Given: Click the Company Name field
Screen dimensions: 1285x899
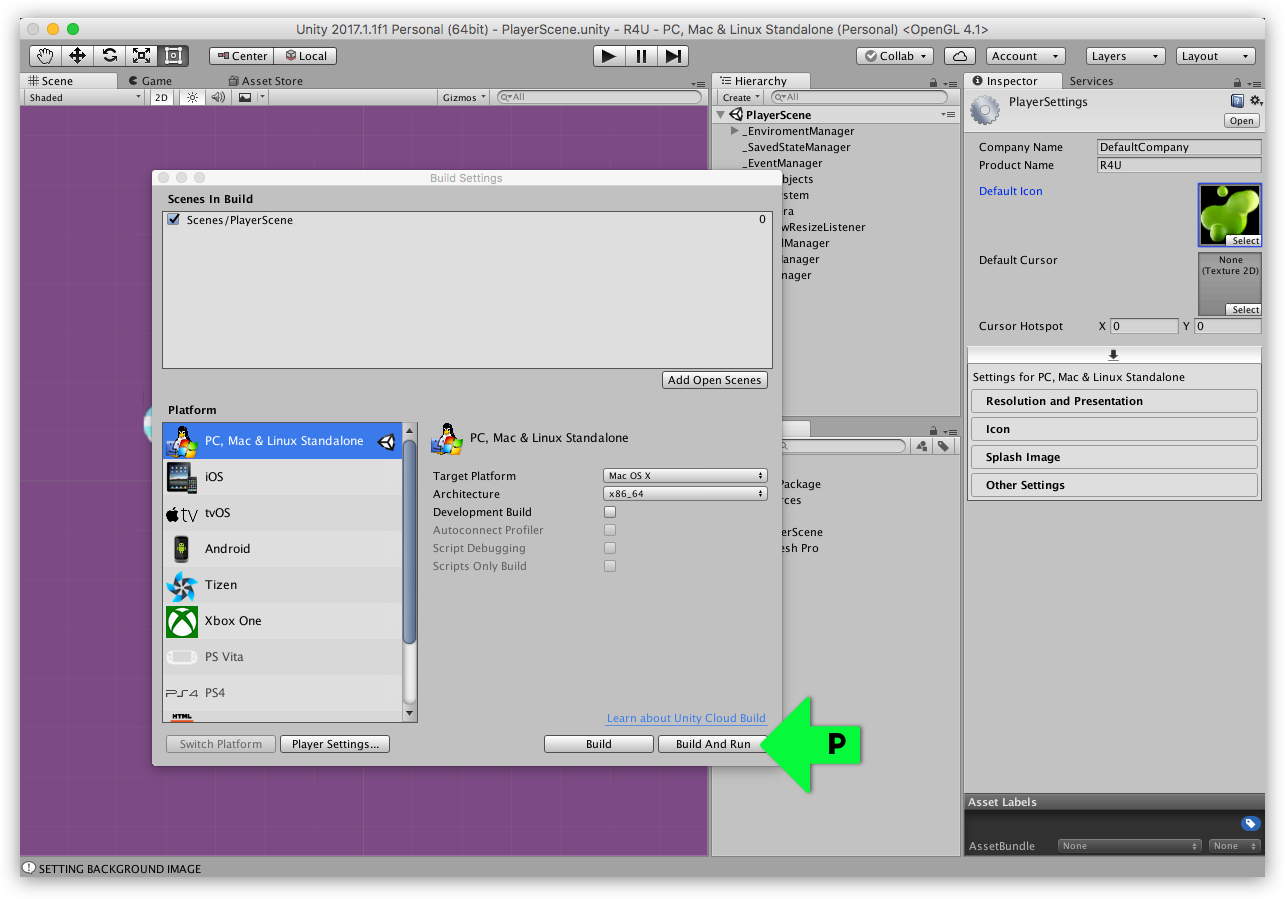Looking at the screenshot, I should 1179,147.
